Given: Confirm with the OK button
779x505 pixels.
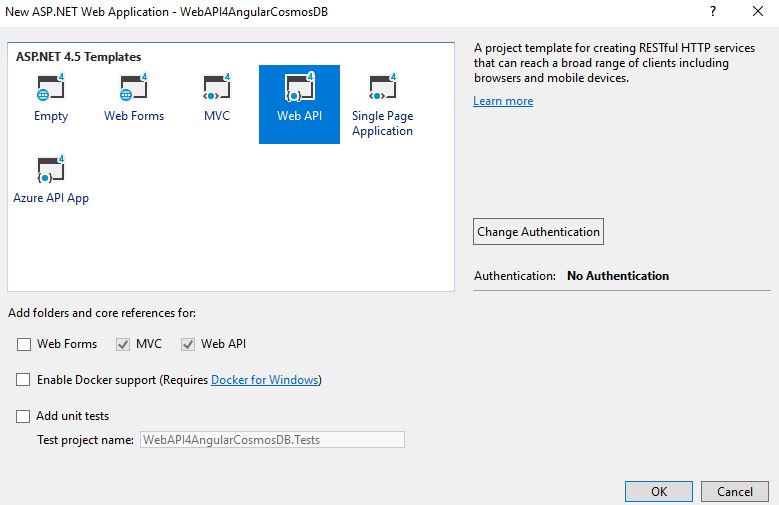Looking at the screenshot, I should coord(659,492).
